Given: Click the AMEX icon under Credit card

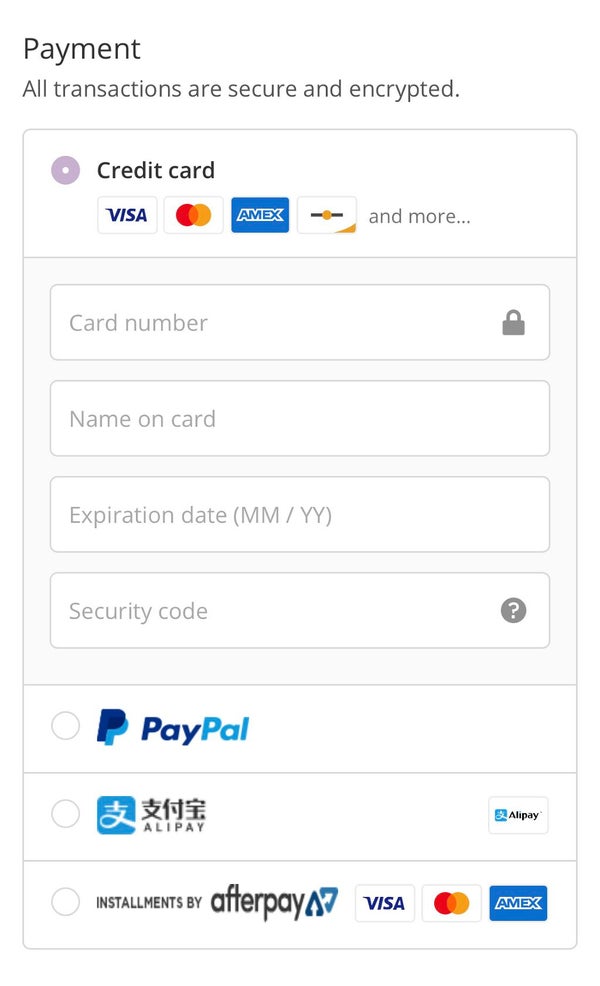Looking at the screenshot, I should (x=260, y=215).
